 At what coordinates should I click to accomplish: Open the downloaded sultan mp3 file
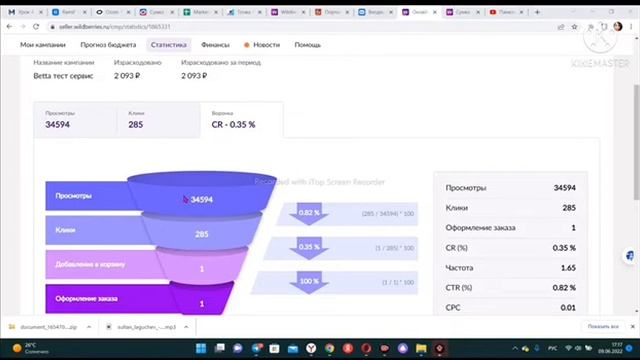point(141,327)
